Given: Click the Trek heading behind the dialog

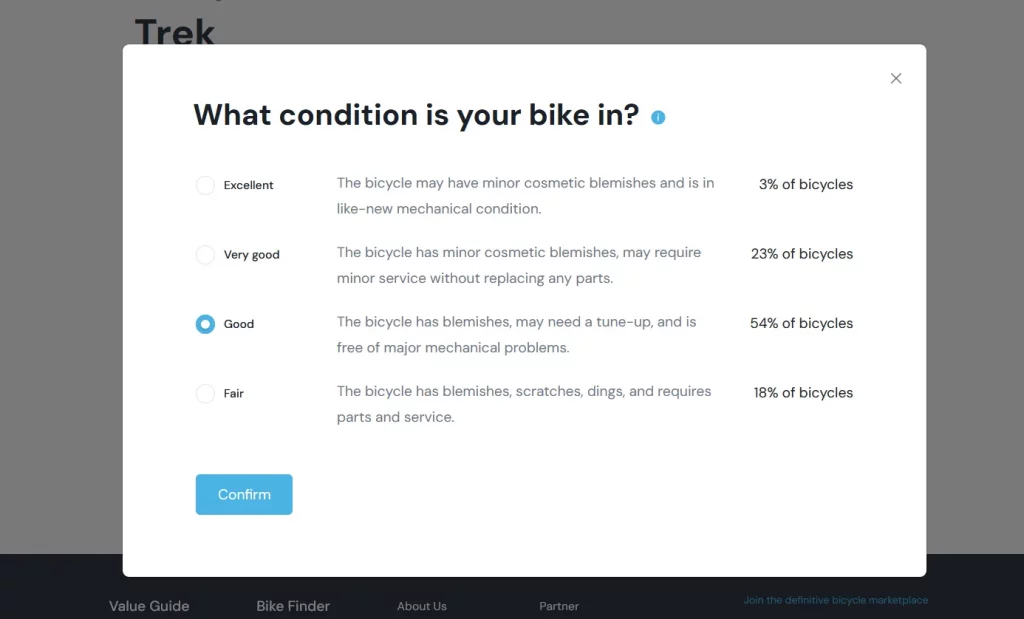Looking at the screenshot, I should (x=175, y=32).
